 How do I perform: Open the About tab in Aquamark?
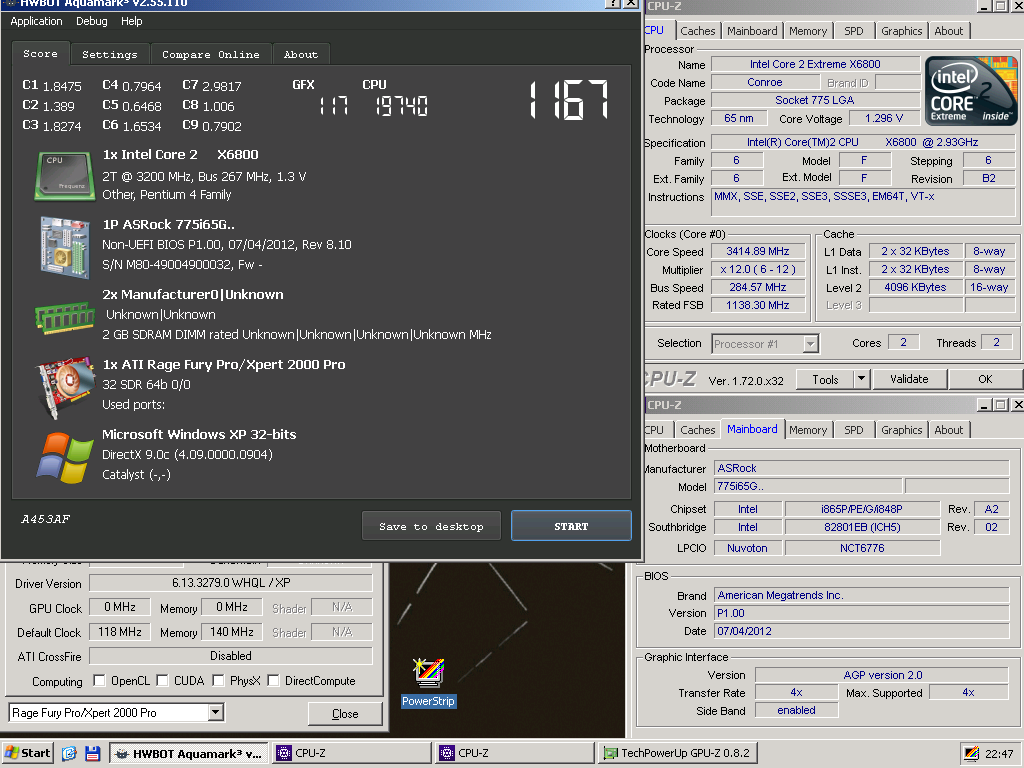(x=300, y=54)
